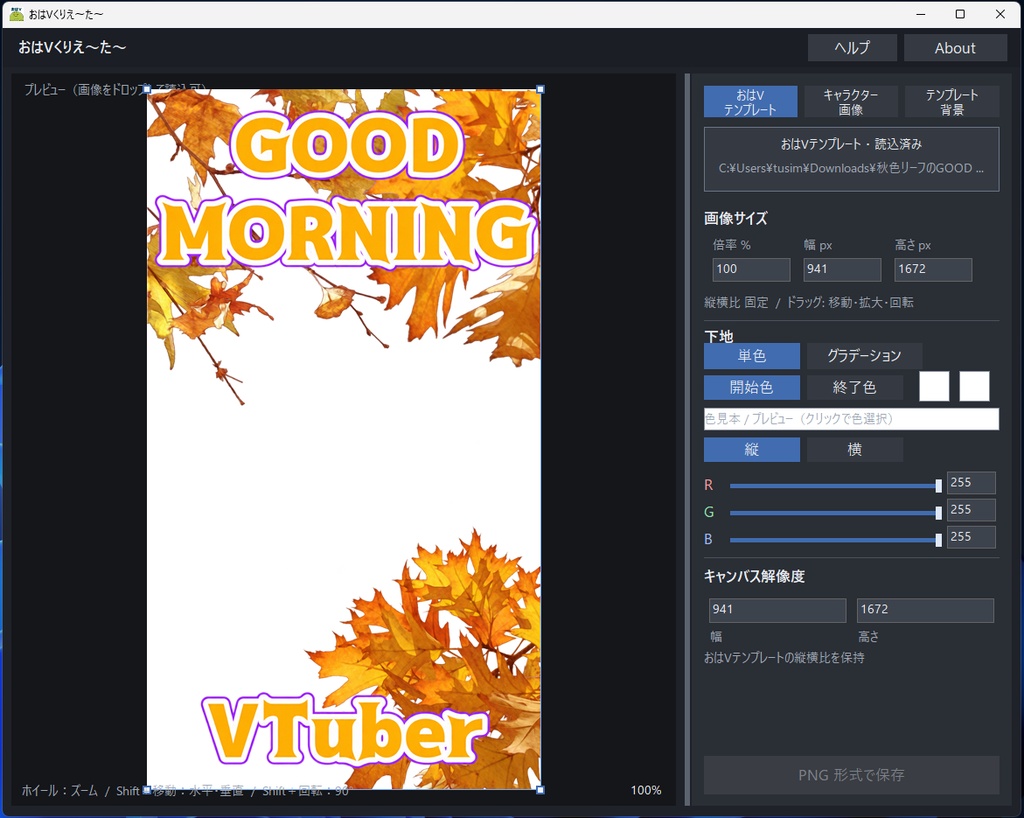1024x818 pixels.
Task: Click the B blue slider track
Action: pos(835,540)
